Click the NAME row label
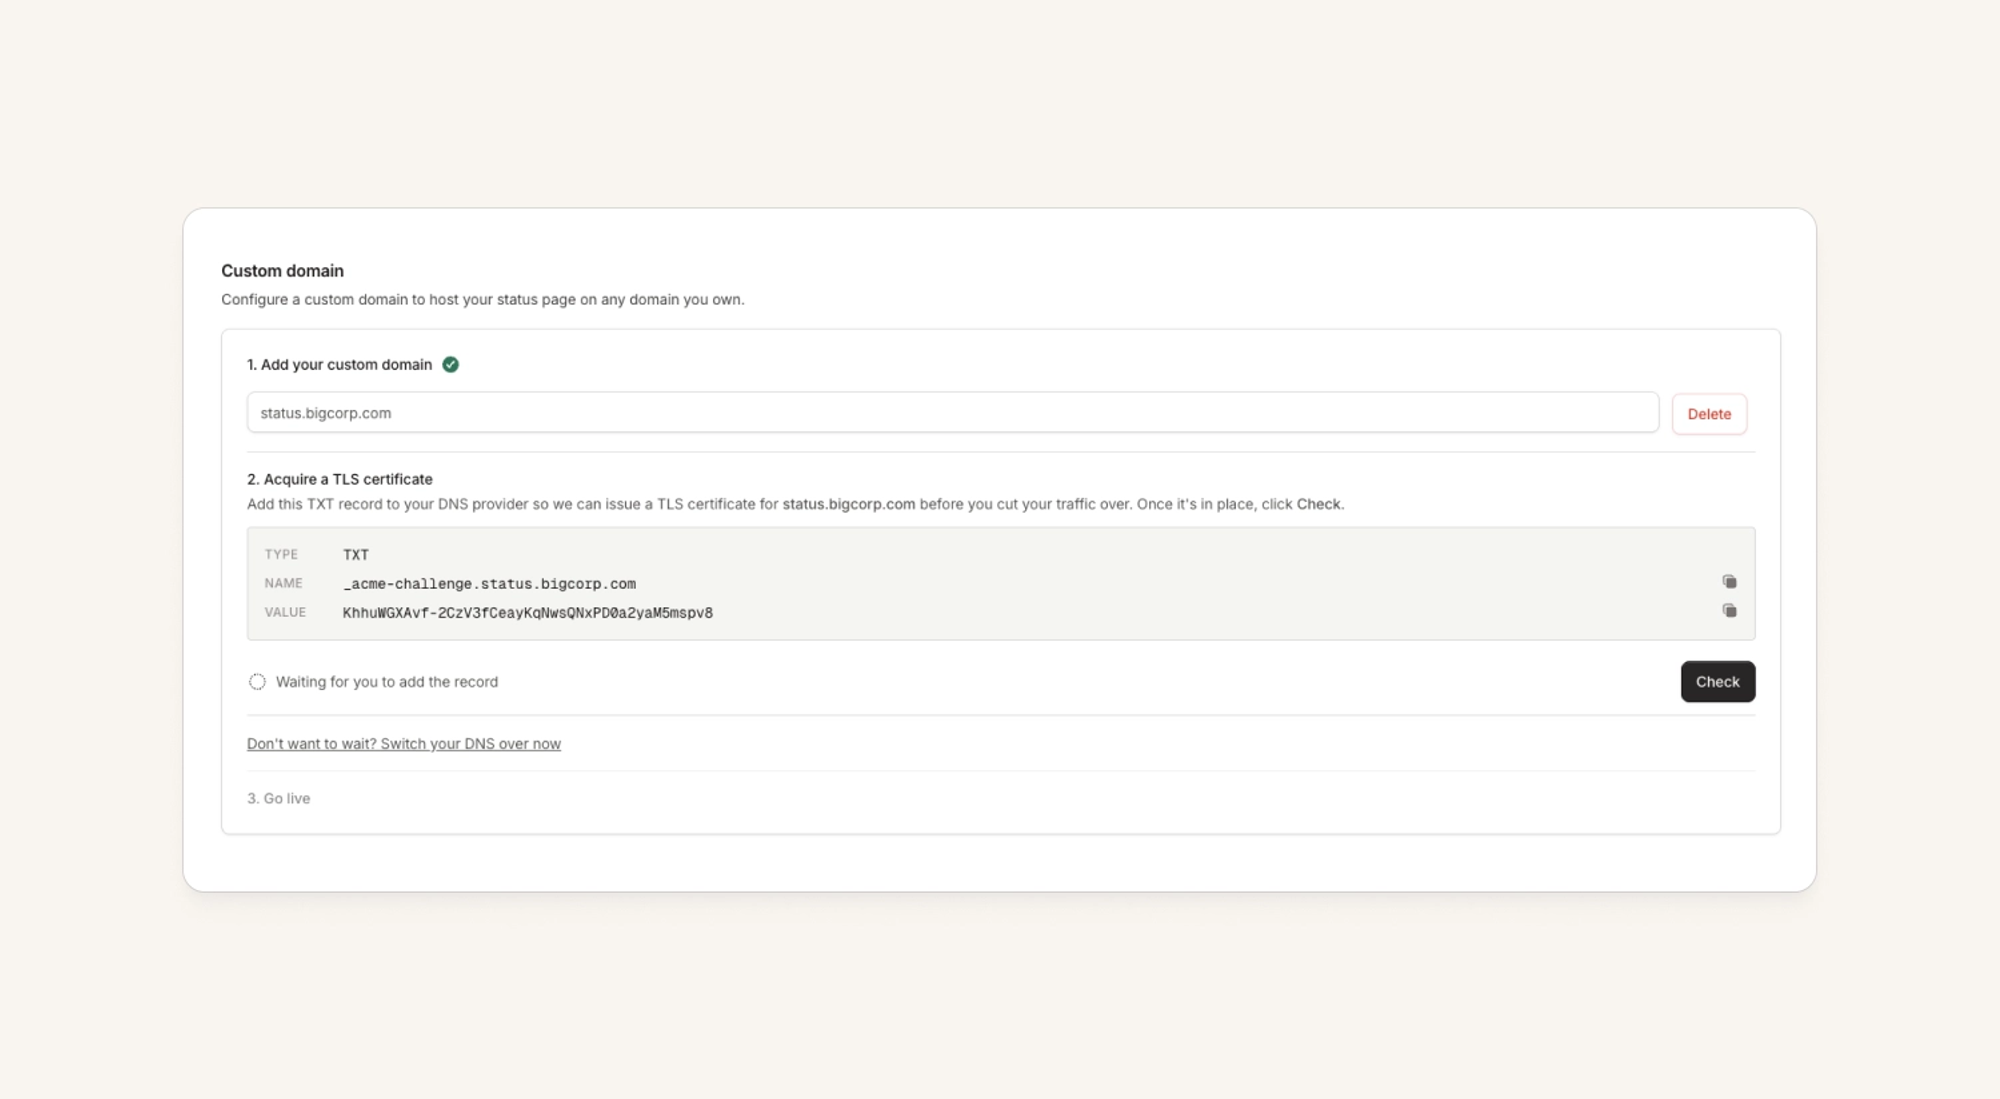 click(283, 583)
